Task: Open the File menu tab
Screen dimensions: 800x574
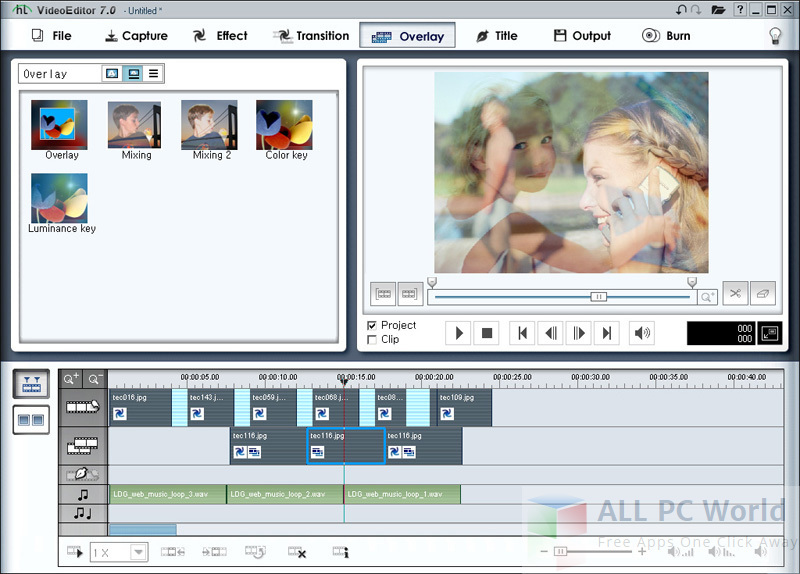Action: 52,36
